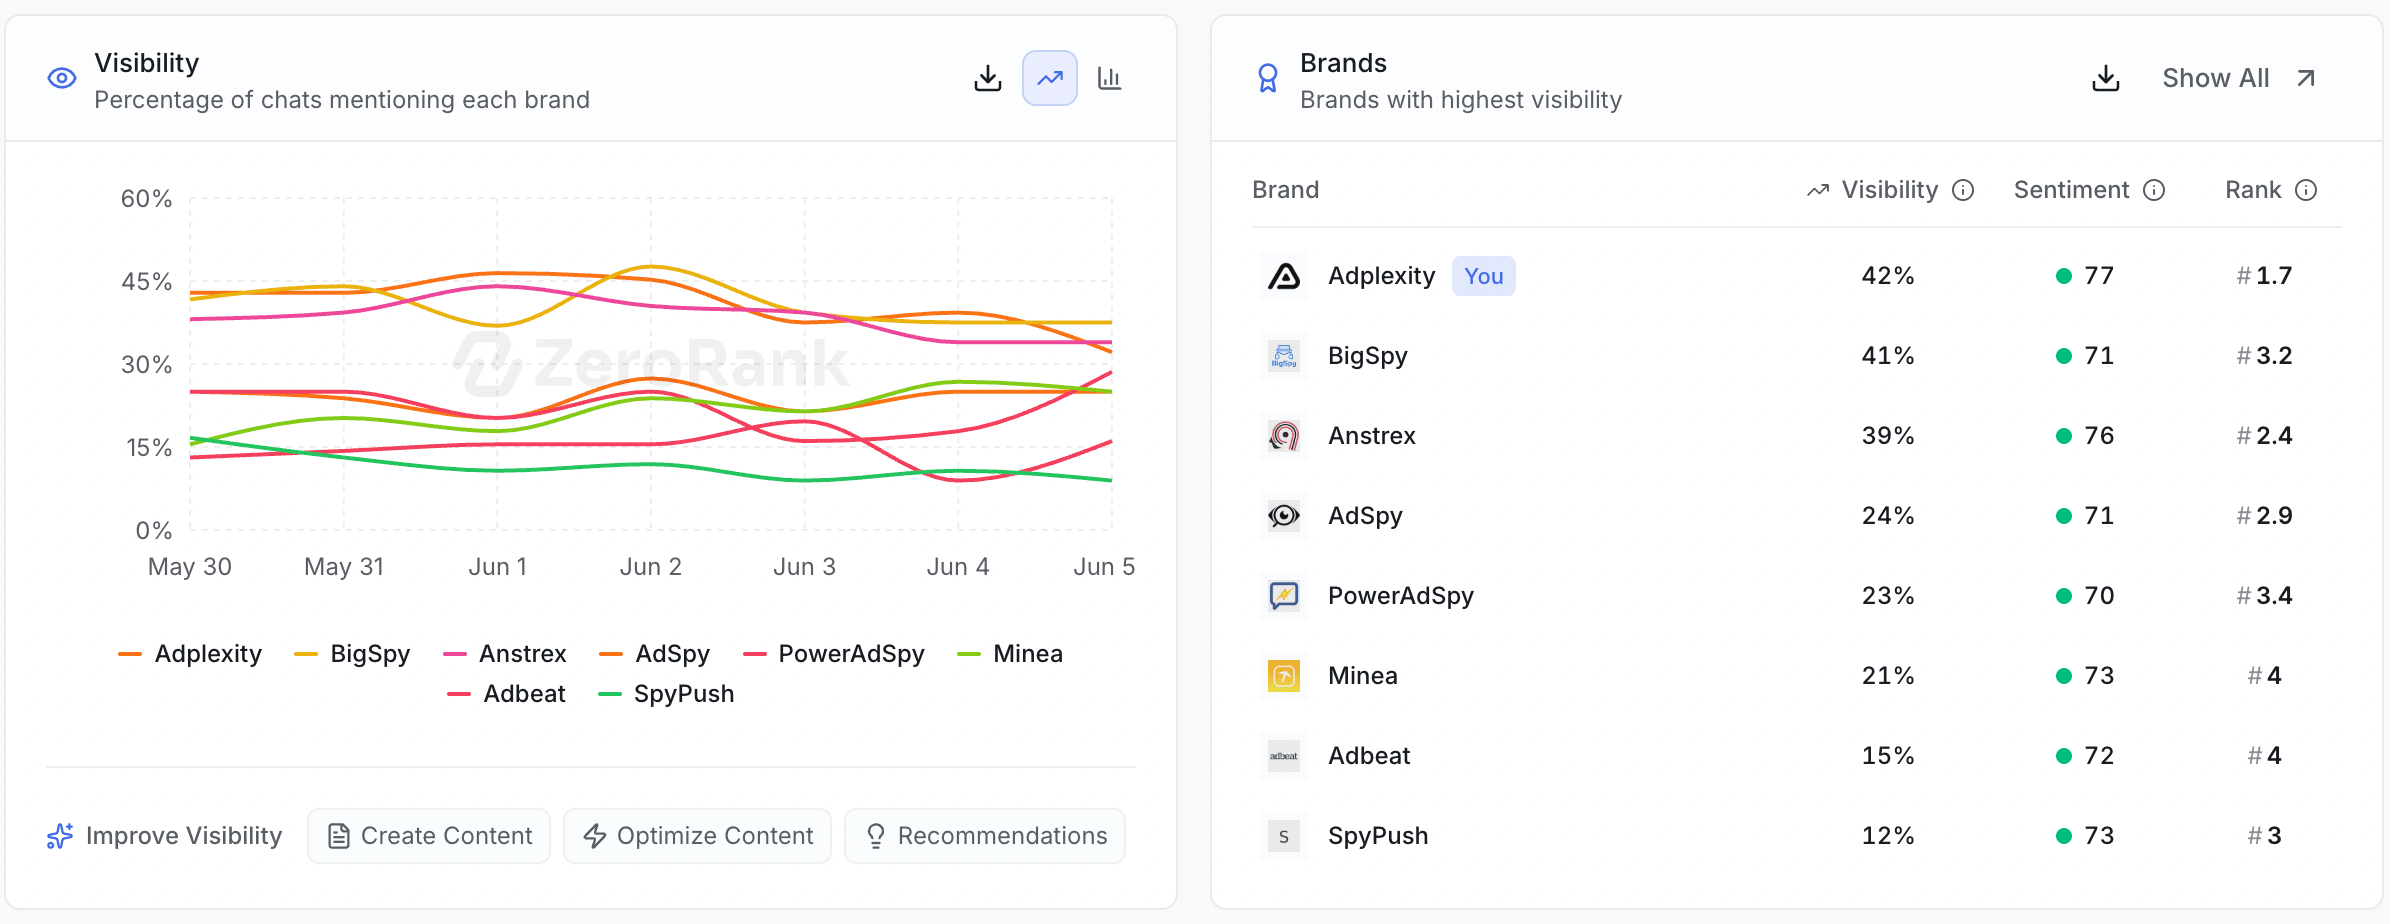Download the Brands table data
Image resolution: width=2390 pixels, height=924 pixels.
(2106, 78)
